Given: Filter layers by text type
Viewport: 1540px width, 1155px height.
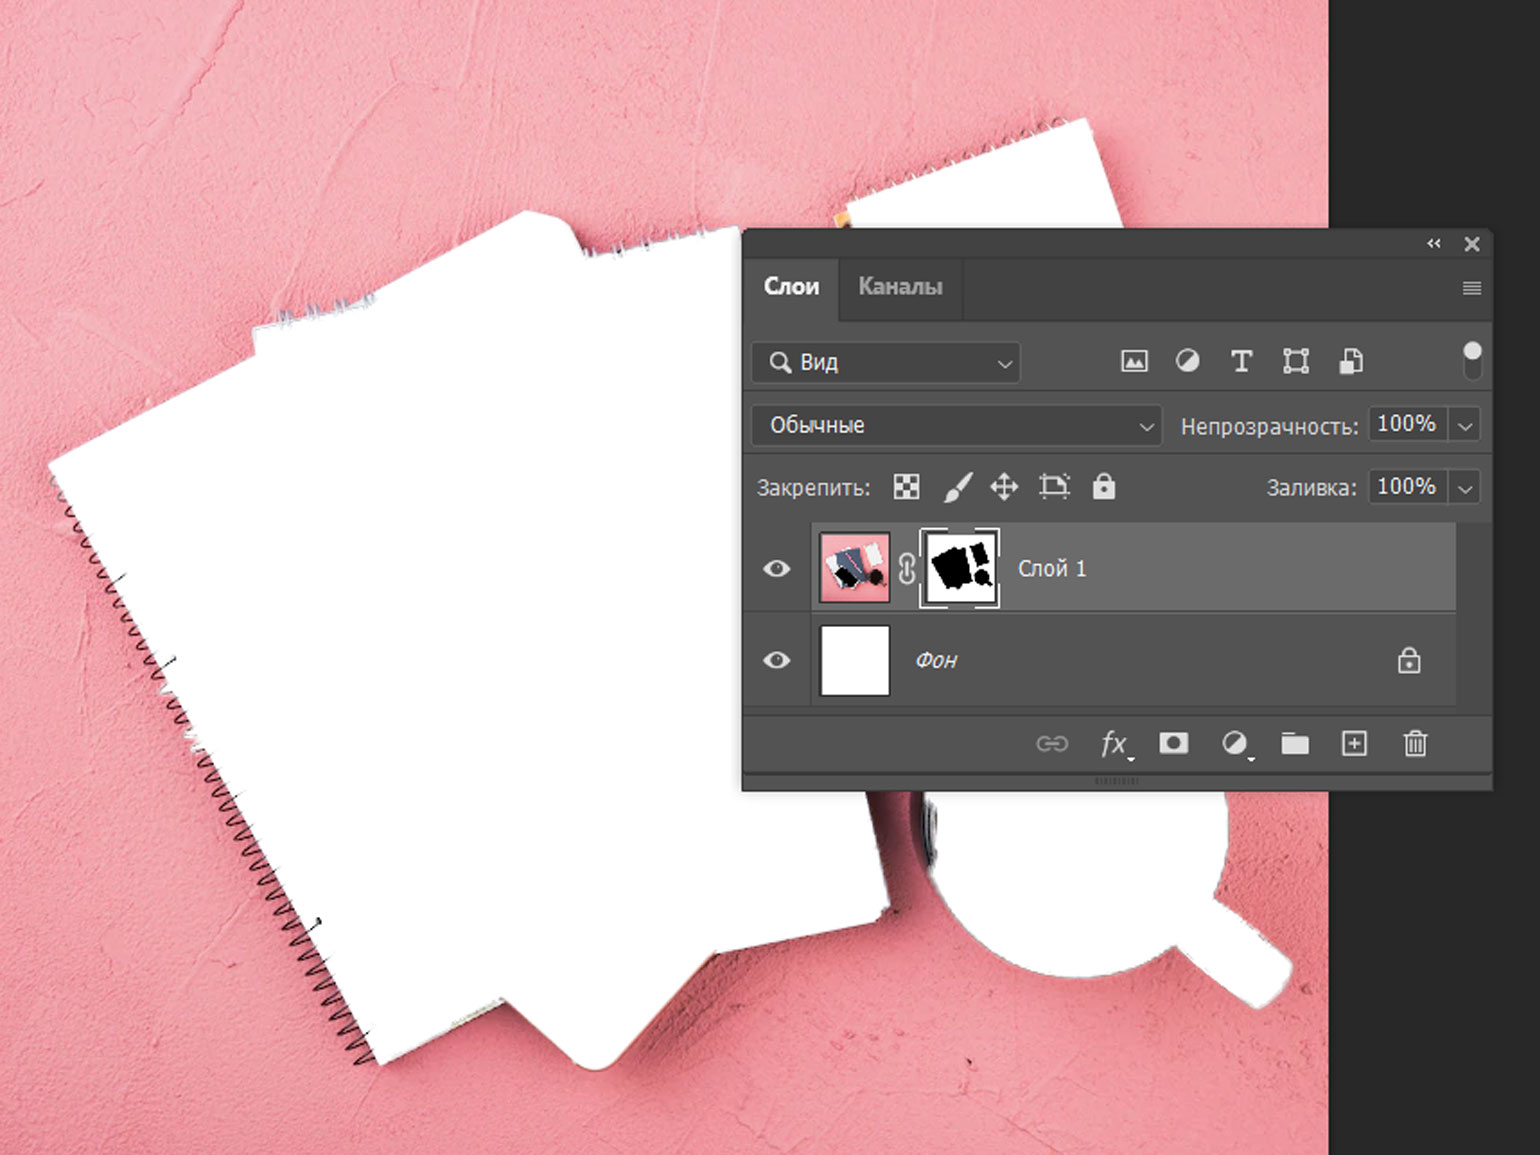Looking at the screenshot, I should pos(1241,362).
